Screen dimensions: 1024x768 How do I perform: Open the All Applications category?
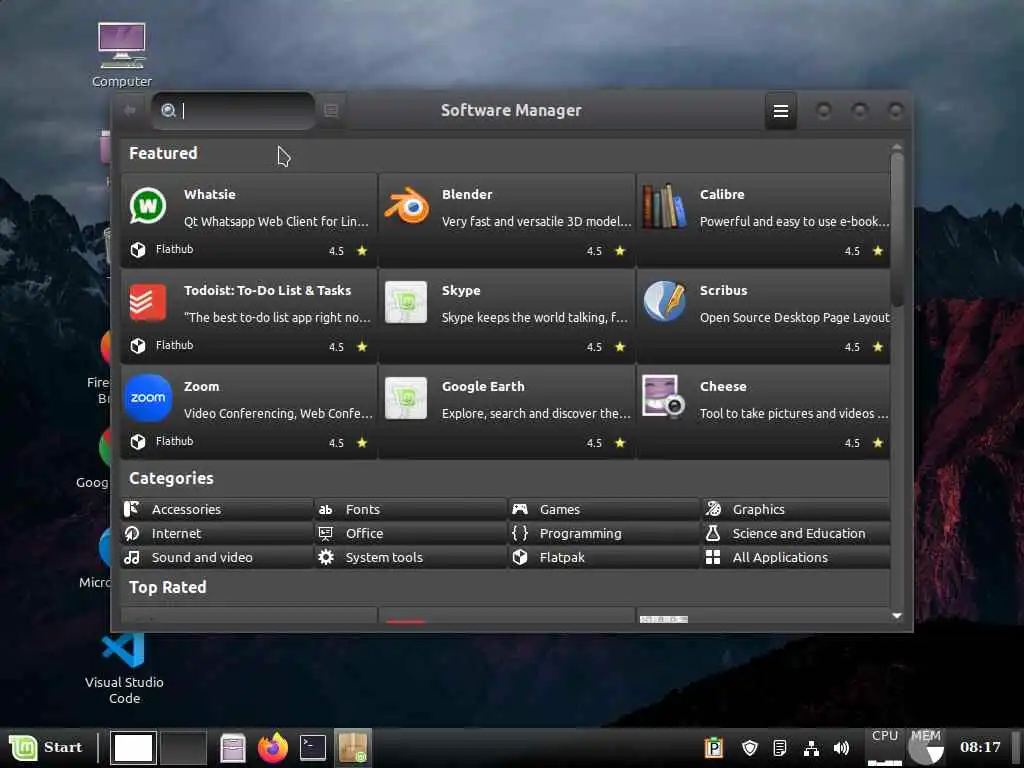point(796,557)
